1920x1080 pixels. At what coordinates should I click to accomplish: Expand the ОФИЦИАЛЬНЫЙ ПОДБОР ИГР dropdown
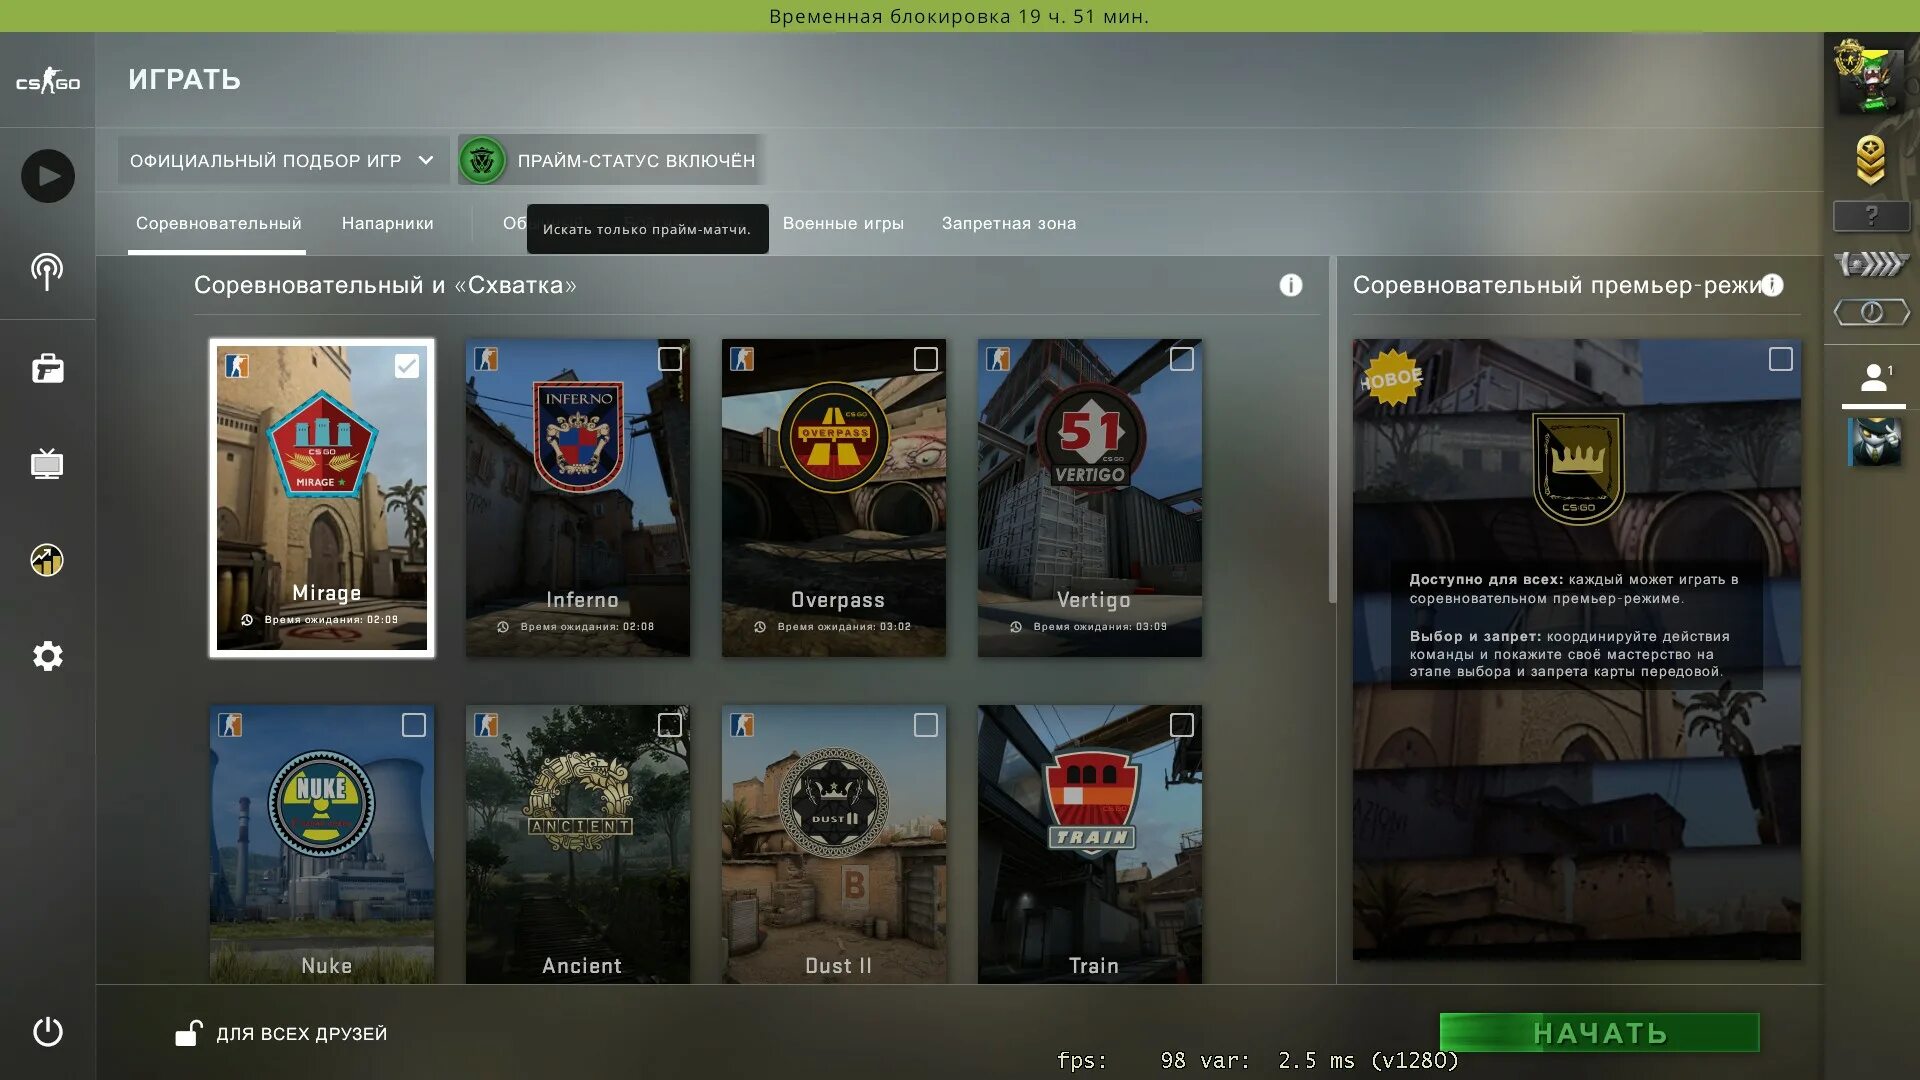tap(283, 160)
